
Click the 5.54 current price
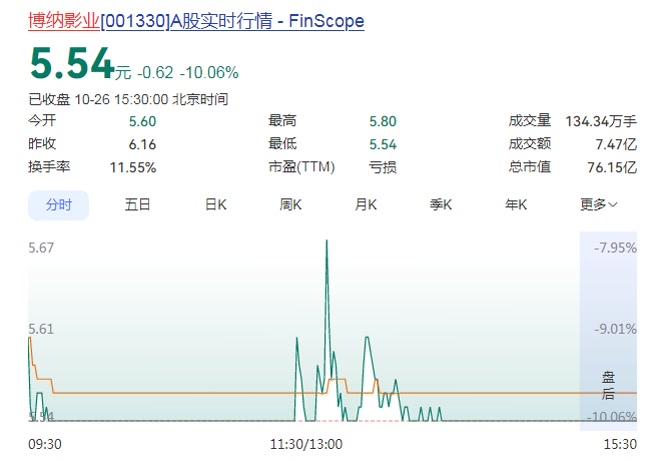click(x=72, y=64)
